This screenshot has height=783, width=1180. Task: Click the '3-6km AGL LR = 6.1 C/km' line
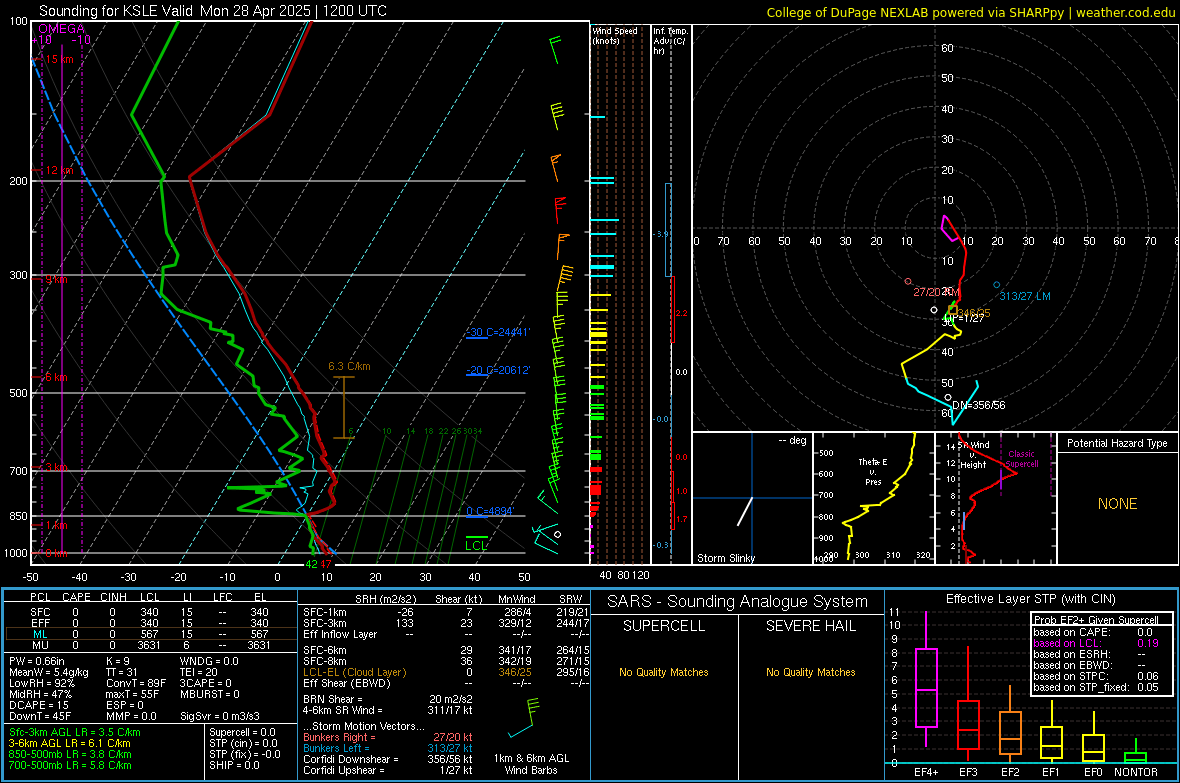click(69, 743)
